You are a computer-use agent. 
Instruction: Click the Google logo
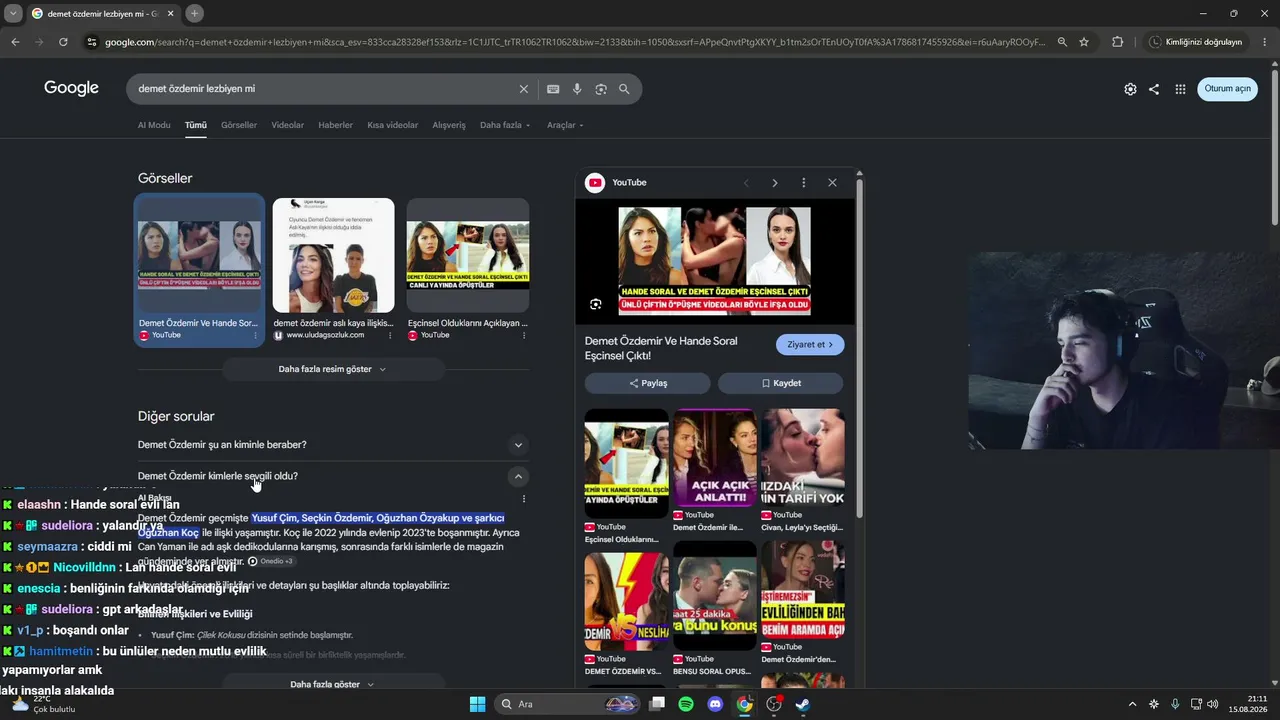click(71, 88)
